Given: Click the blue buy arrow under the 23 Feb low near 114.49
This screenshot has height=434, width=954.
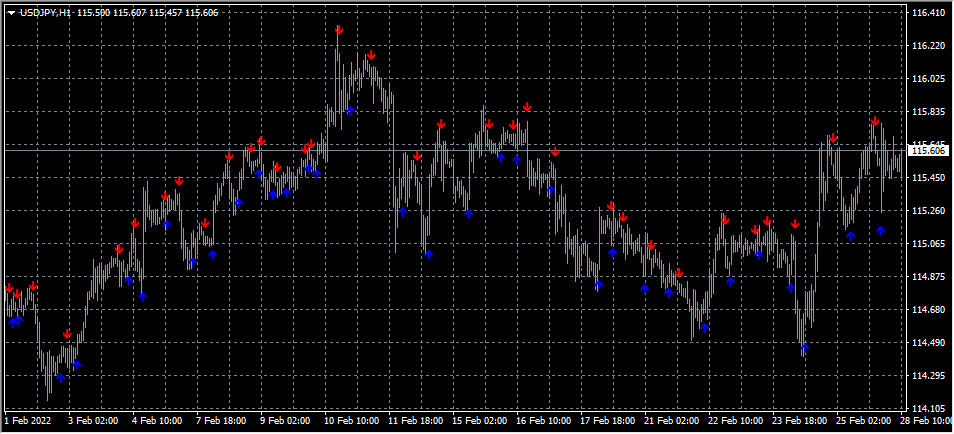Looking at the screenshot, I should point(804,348).
